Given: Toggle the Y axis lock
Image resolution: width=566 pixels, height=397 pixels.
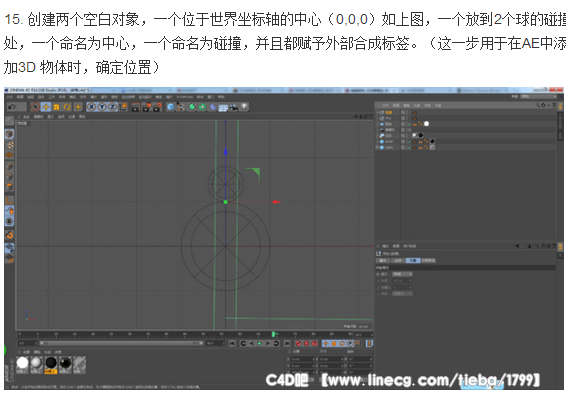Looking at the screenshot, I should pyautogui.click(x=102, y=107).
